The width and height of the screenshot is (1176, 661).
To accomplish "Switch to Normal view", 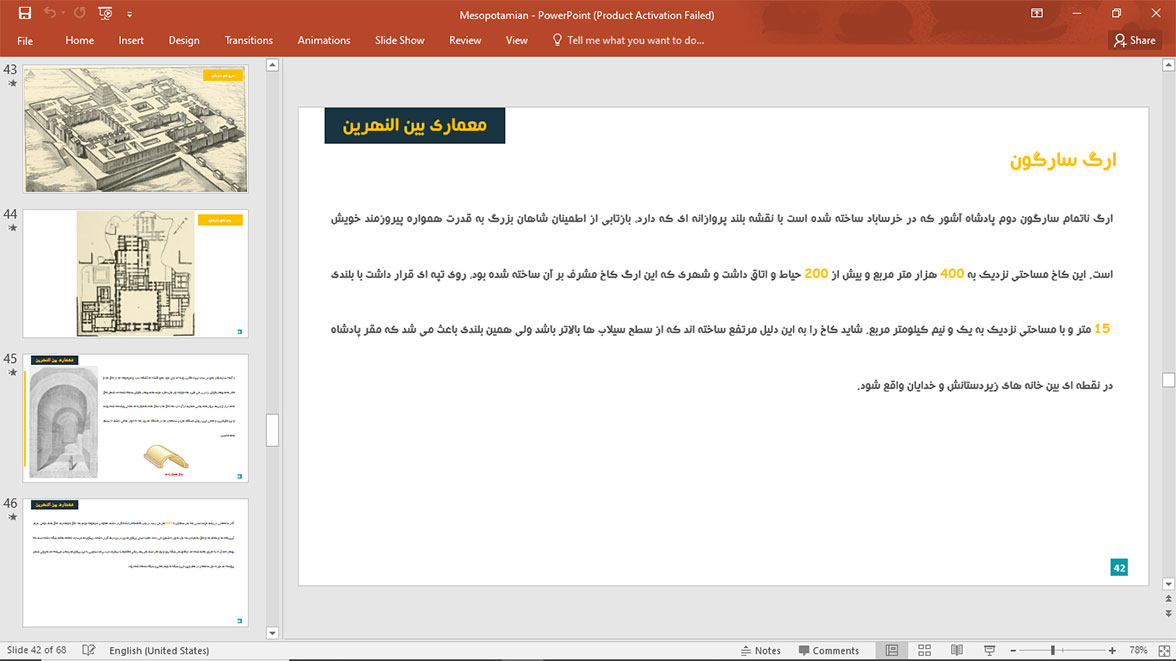I will tap(892, 650).
